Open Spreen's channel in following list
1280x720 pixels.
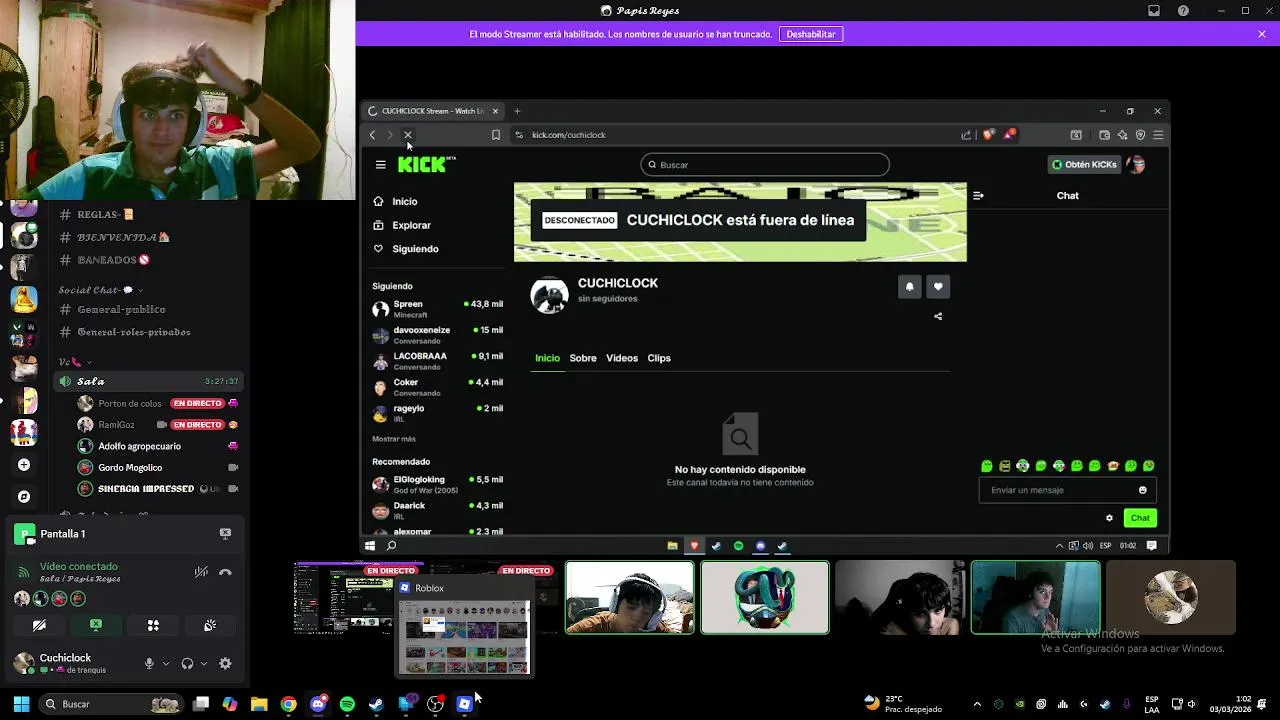(437, 309)
